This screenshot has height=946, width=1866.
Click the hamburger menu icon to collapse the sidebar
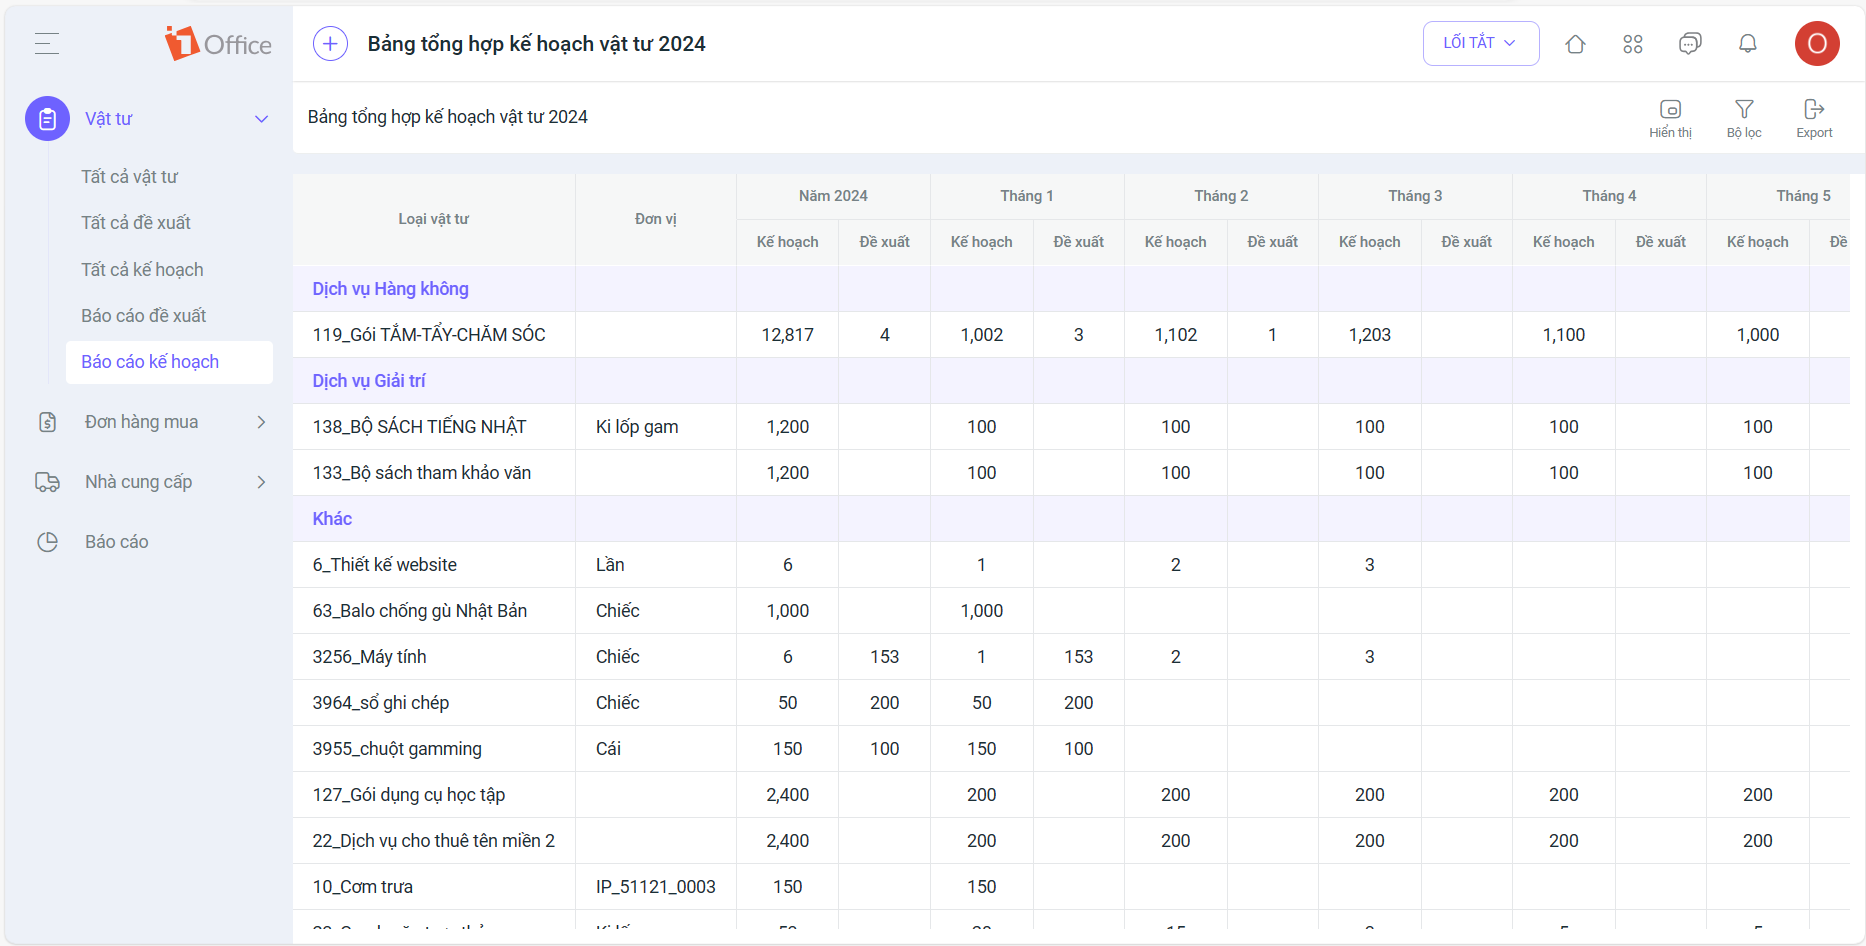tap(47, 43)
